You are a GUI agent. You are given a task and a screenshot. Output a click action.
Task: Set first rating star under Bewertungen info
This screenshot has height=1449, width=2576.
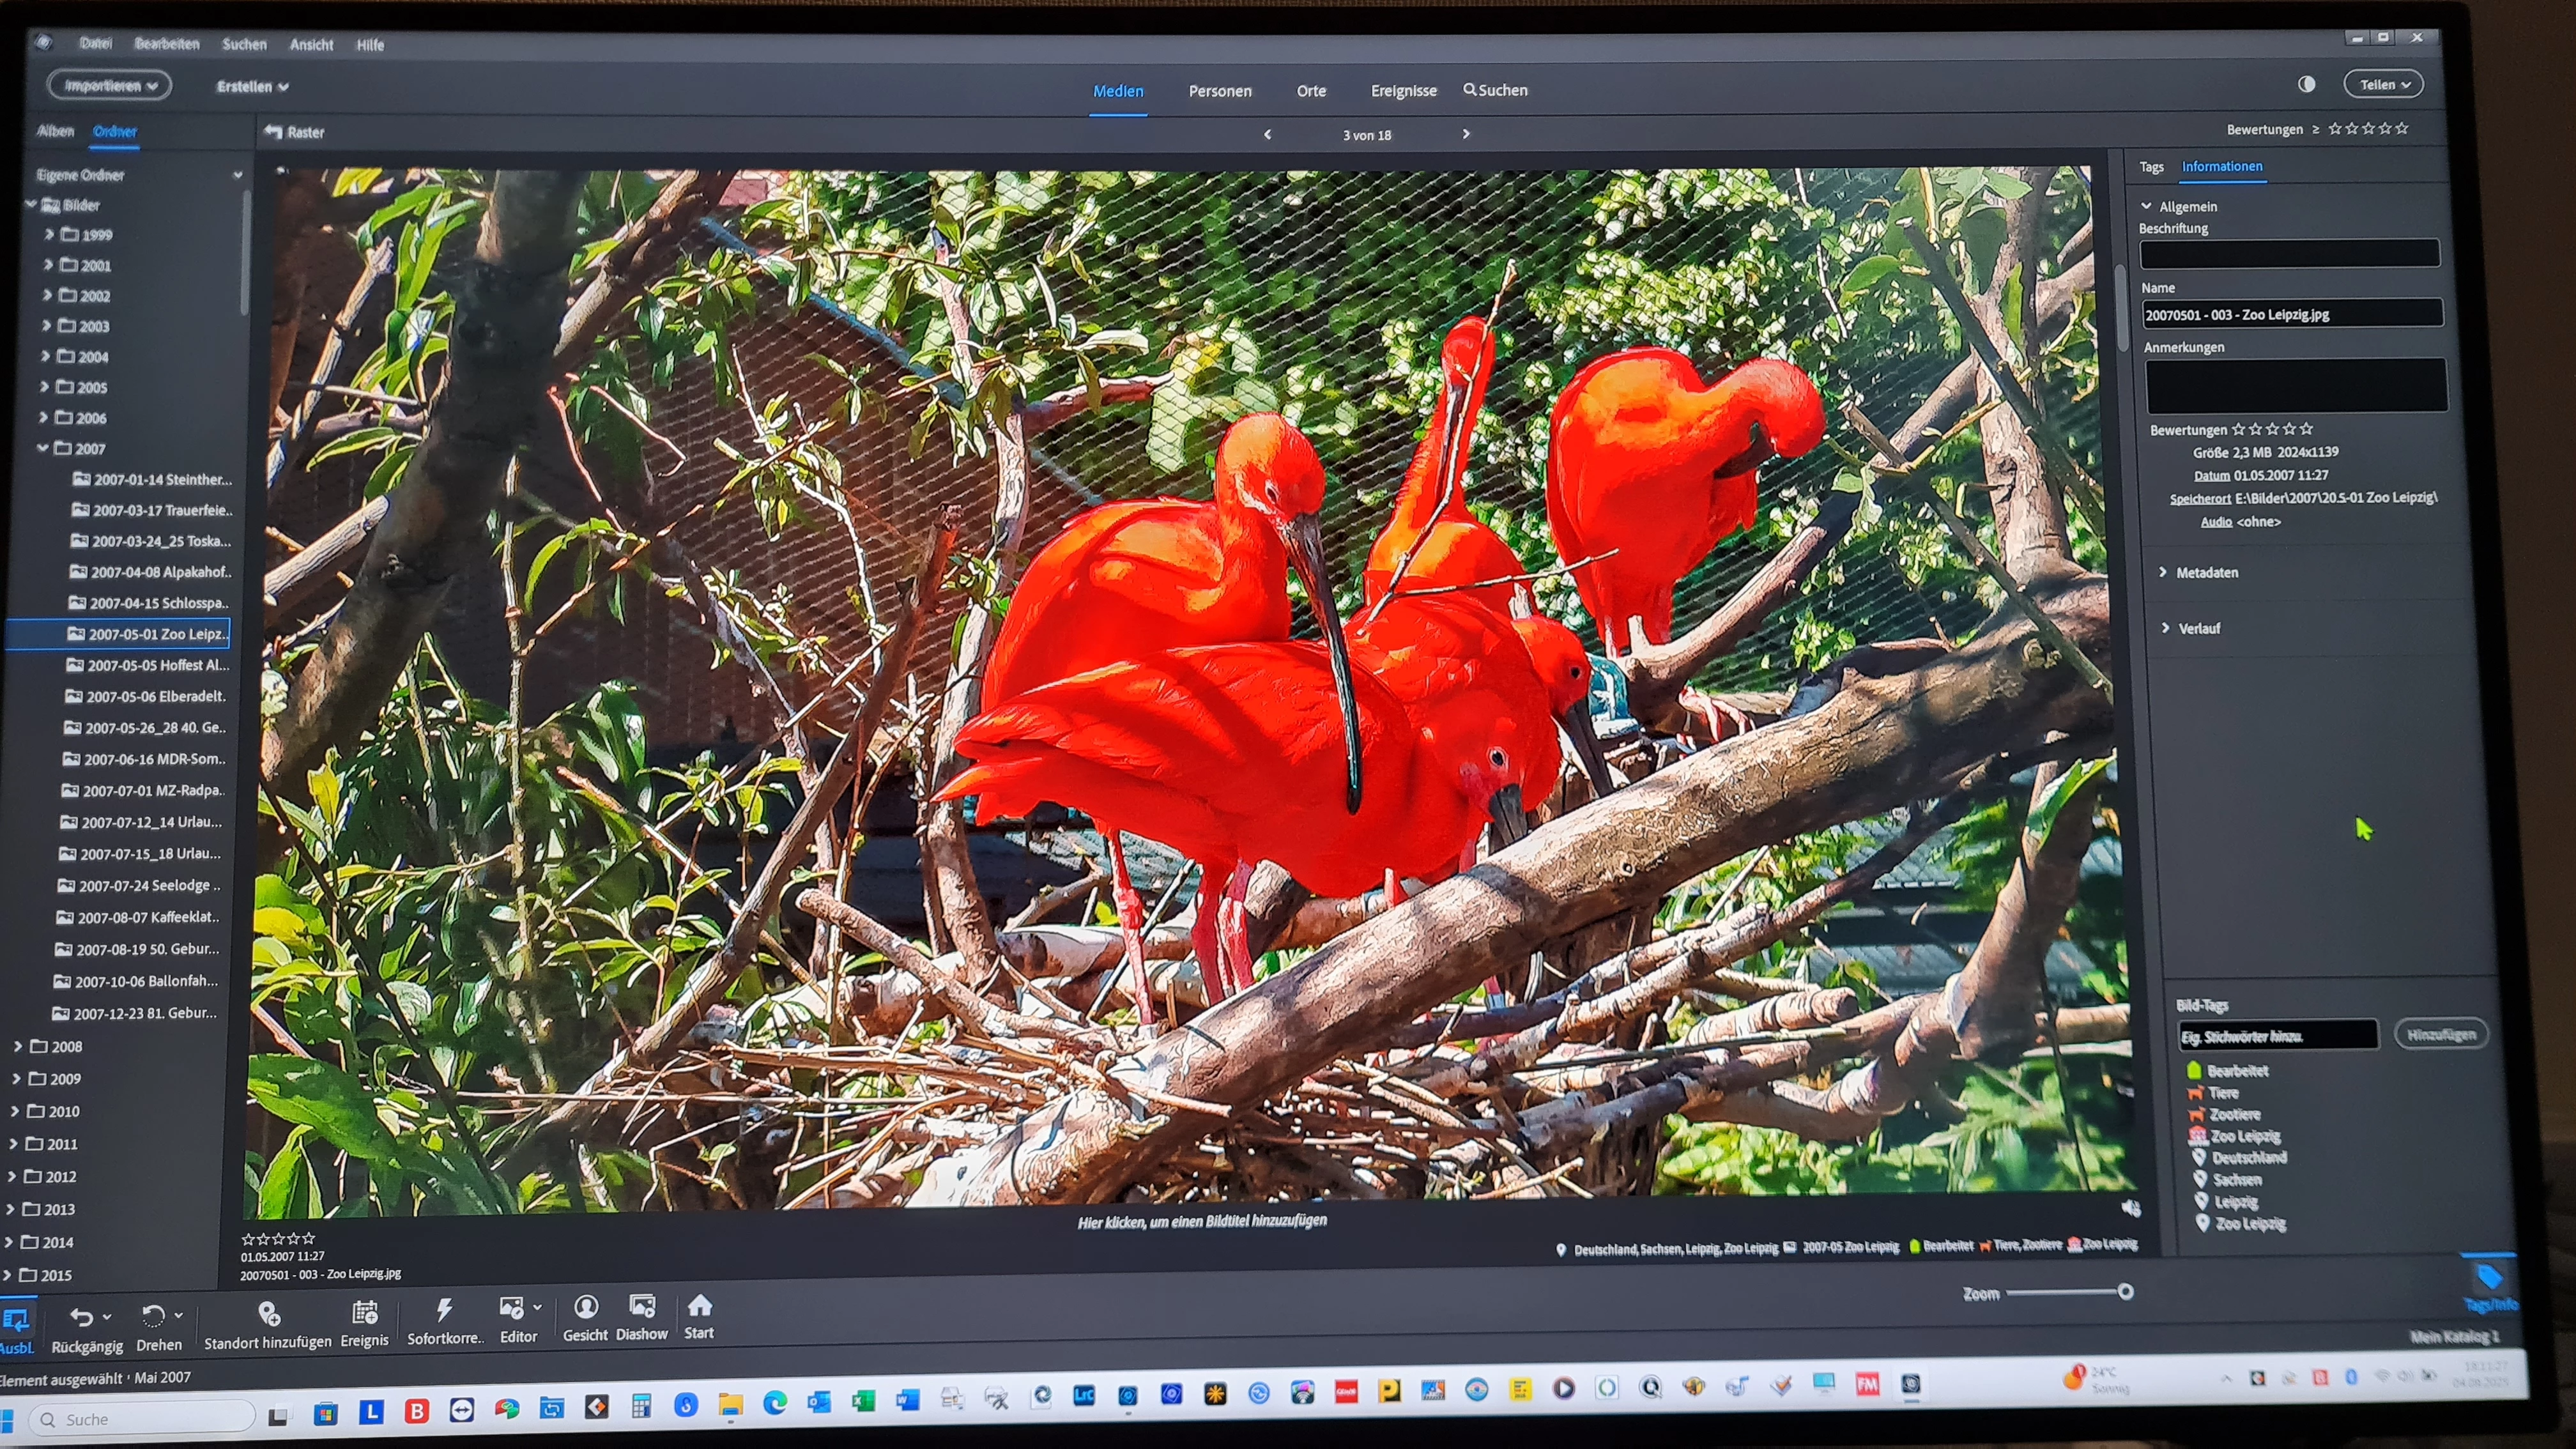(2238, 429)
